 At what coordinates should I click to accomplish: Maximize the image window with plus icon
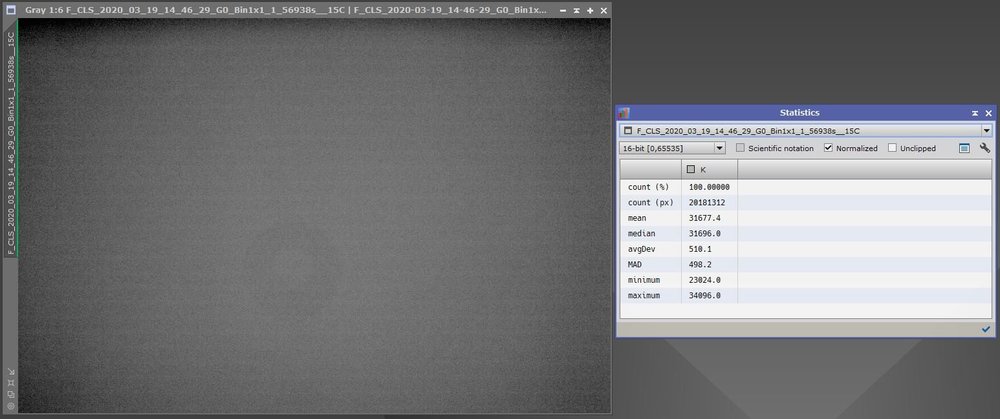click(x=590, y=11)
